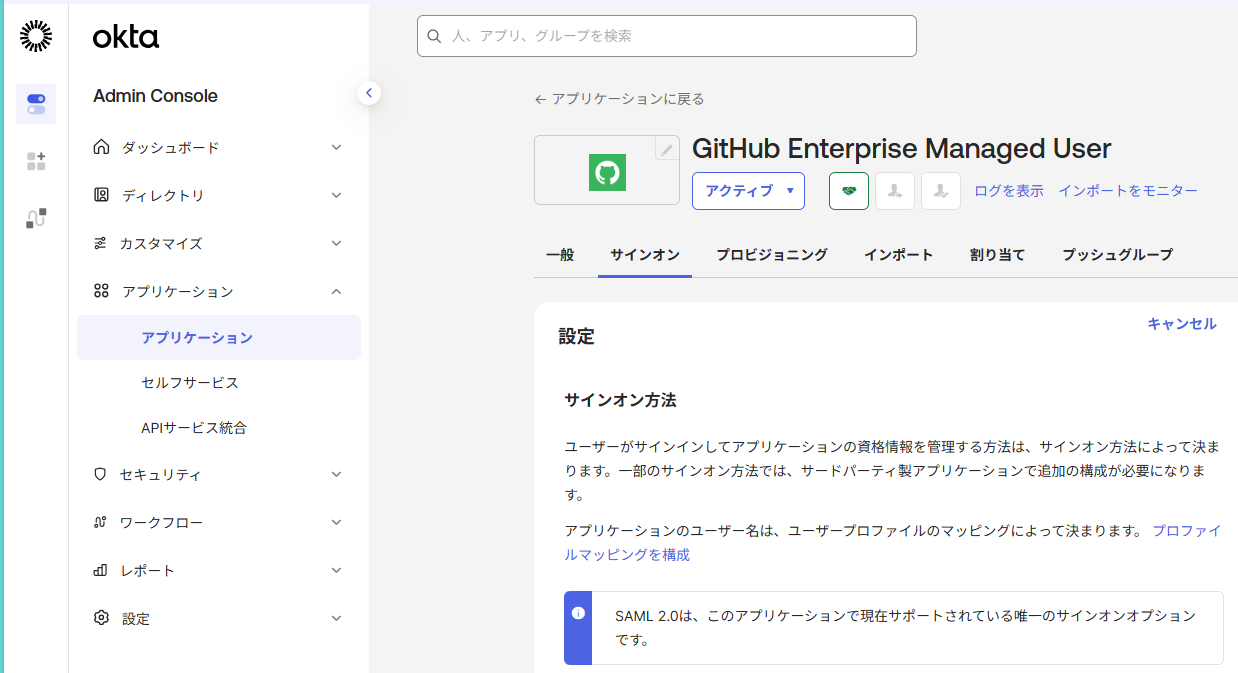
Task: Click the ディレクトリ directory icon
Action: pyautogui.click(x=101, y=195)
